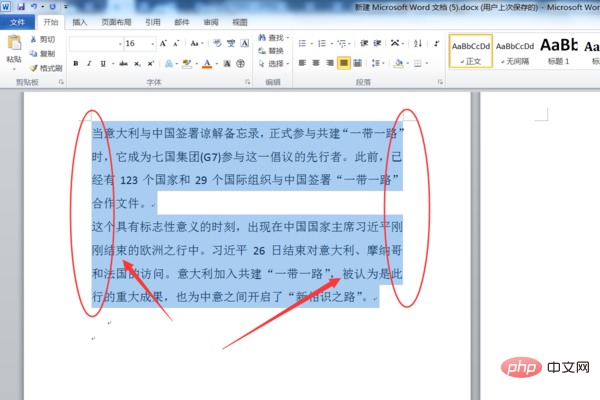Toggle the highlighted justify alignment button

coord(344,63)
